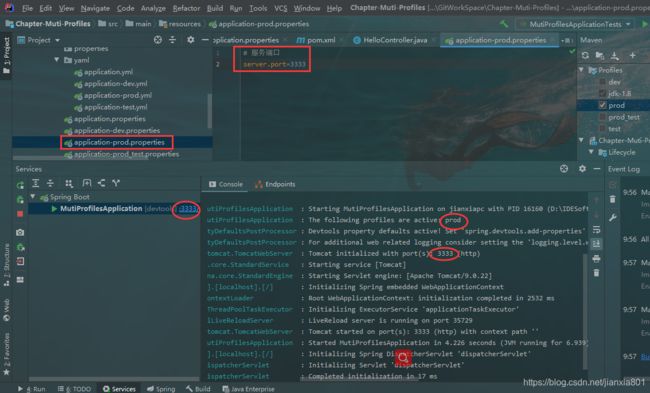Hide the Project panel
650x393 pixels.
[205, 40]
